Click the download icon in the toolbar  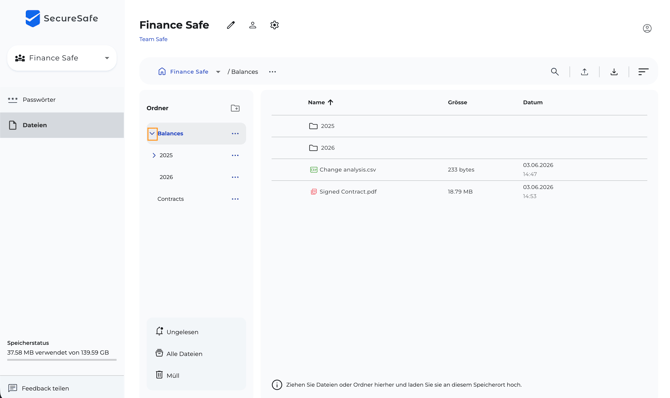[x=614, y=72]
